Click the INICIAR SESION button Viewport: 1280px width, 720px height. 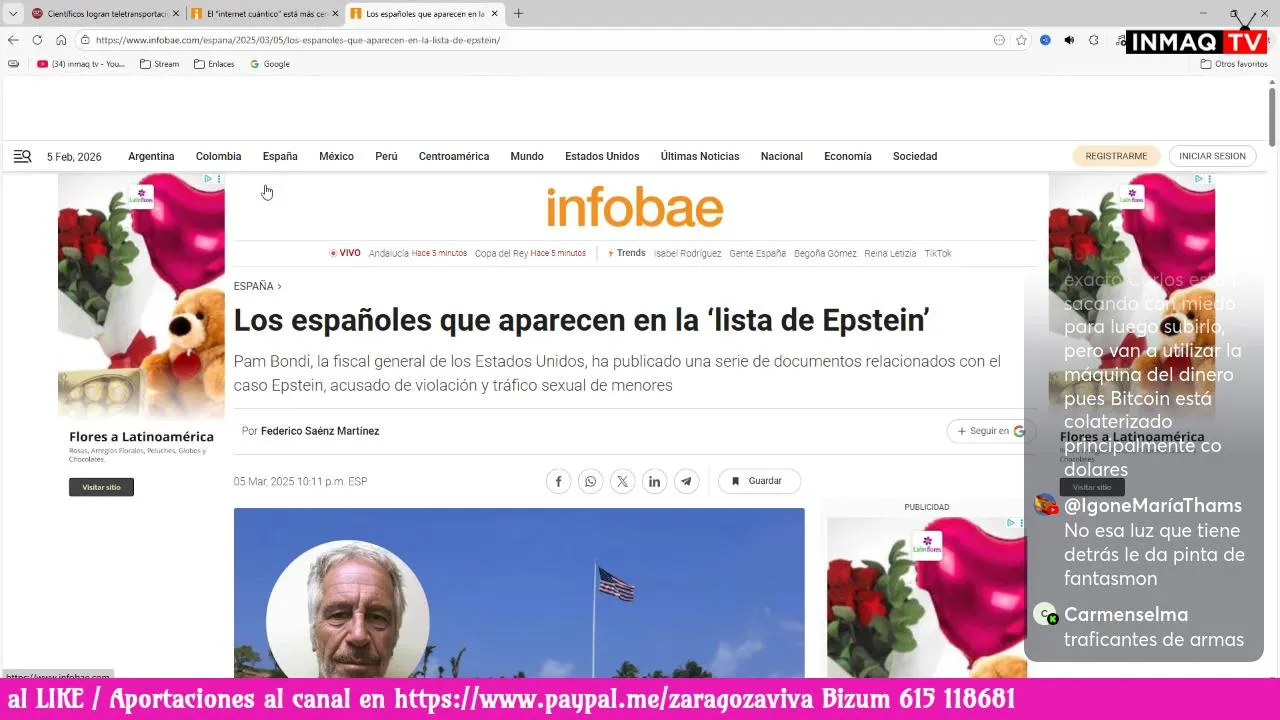click(x=1212, y=156)
